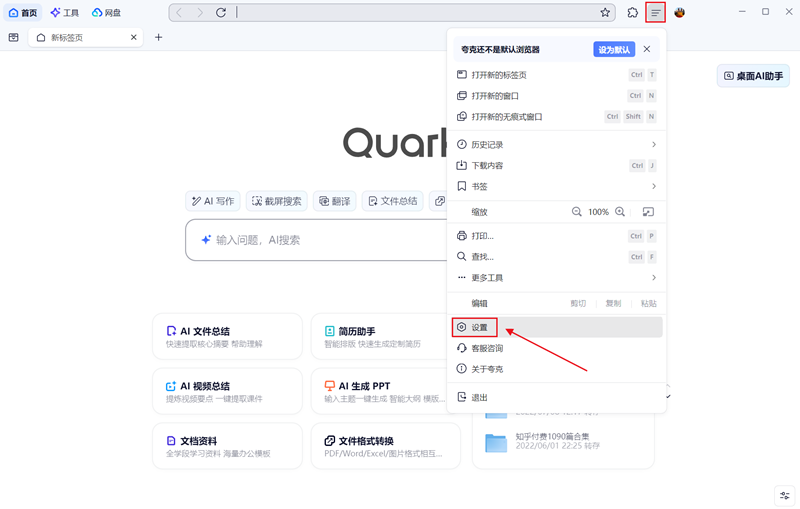Open page customization sliders icon
This screenshot has width=800, height=509.
click(x=785, y=495)
